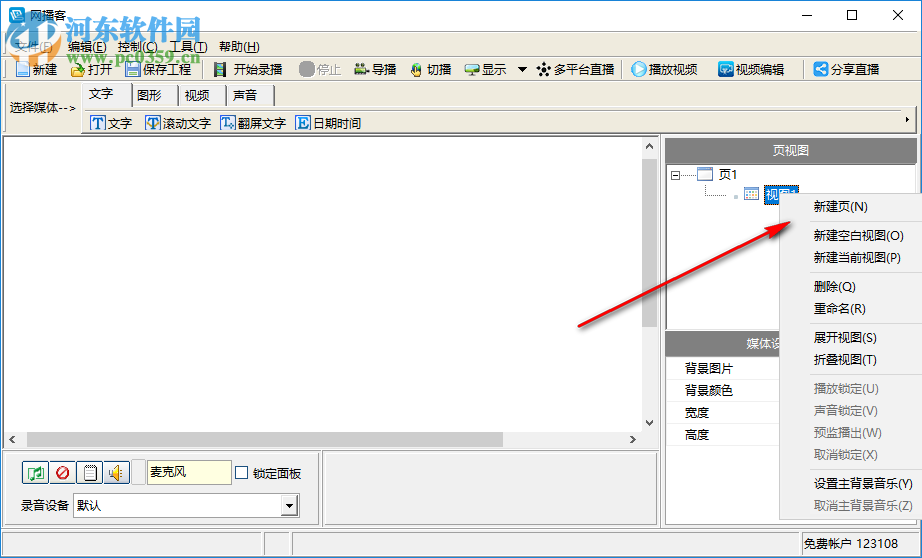Screen dimensions: 922x558
Task: Insert 文字 text media item
Action: [x=111, y=123]
